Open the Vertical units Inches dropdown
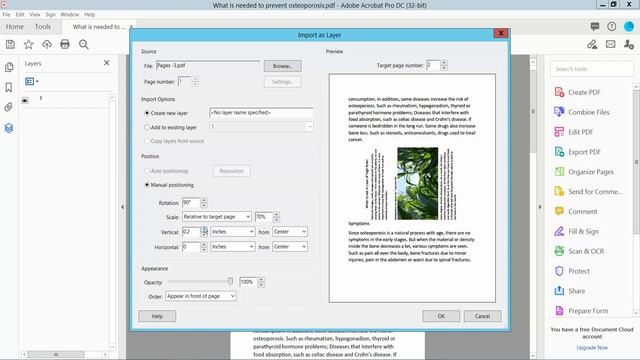Screen dimensions: 640x360 (233, 232)
